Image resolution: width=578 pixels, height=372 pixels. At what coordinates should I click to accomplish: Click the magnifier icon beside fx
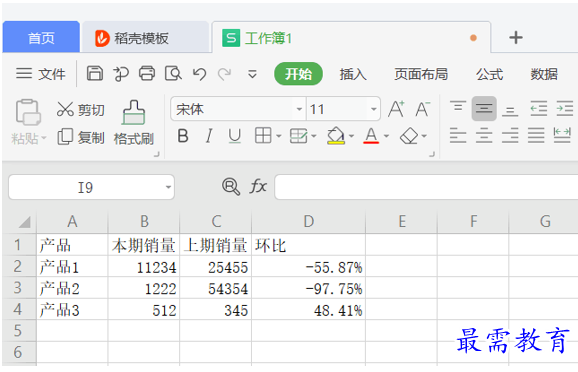tap(231, 186)
